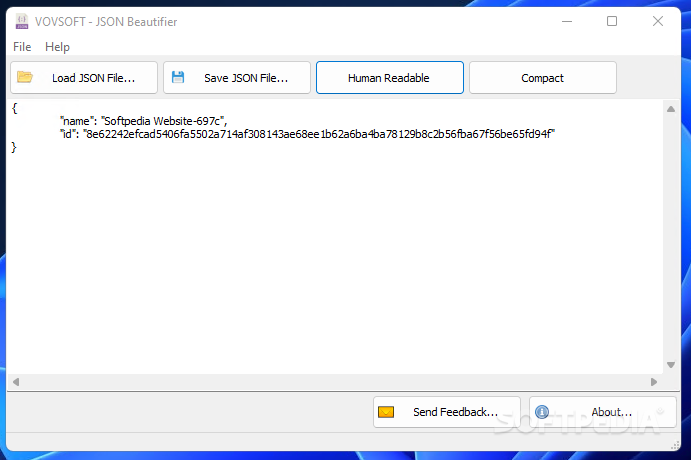Click the yellow folder icon on Load JSON File
The width and height of the screenshot is (691, 460).
click(x=25, y=77)
